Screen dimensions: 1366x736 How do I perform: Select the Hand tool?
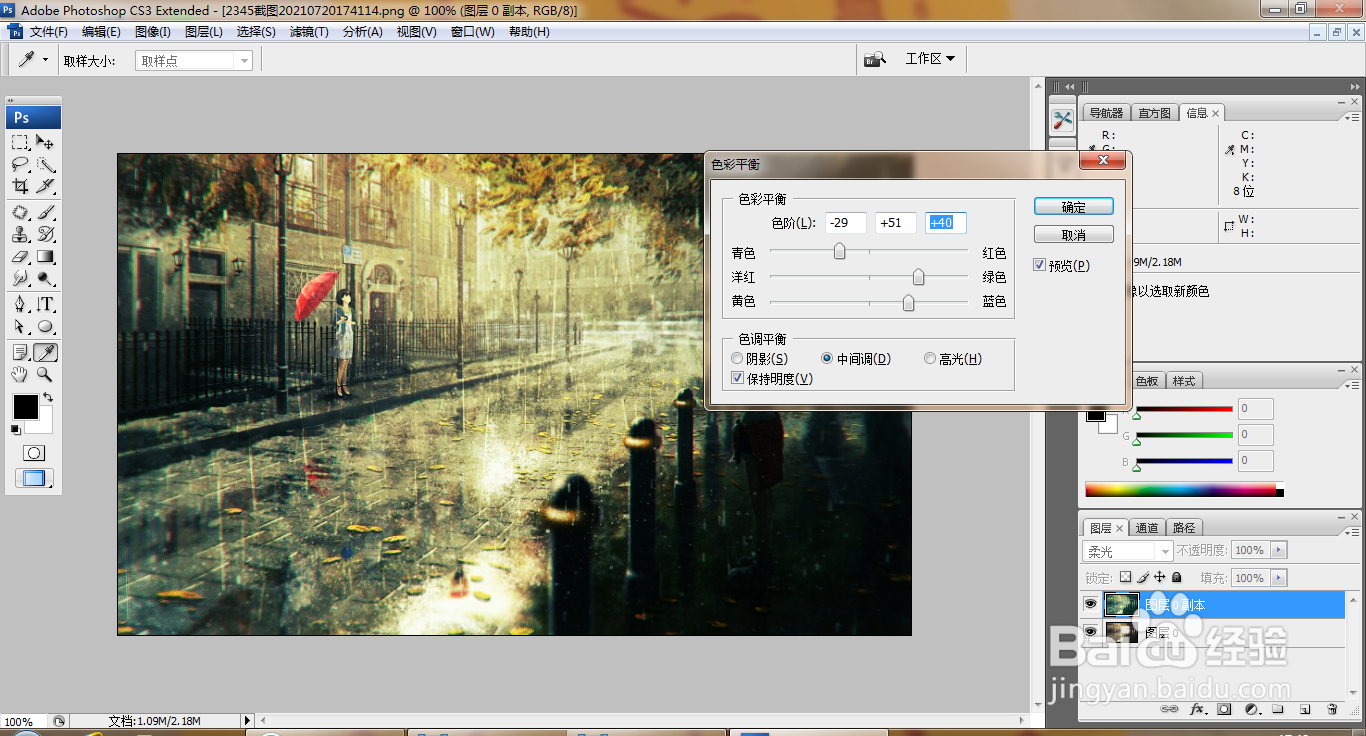click(x=20, y=374)
